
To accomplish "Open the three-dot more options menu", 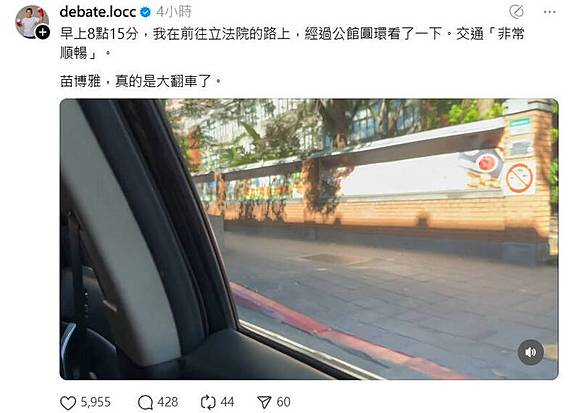I will click(x=550, y=12).
